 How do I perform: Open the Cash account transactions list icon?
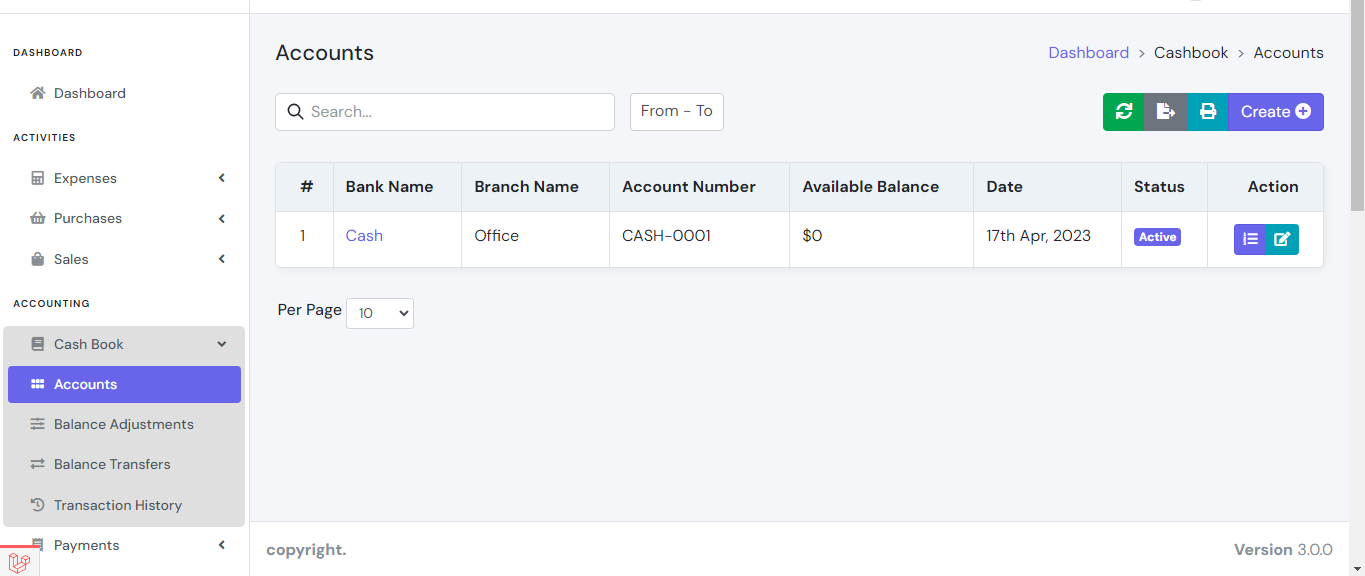click(1250, 239)
